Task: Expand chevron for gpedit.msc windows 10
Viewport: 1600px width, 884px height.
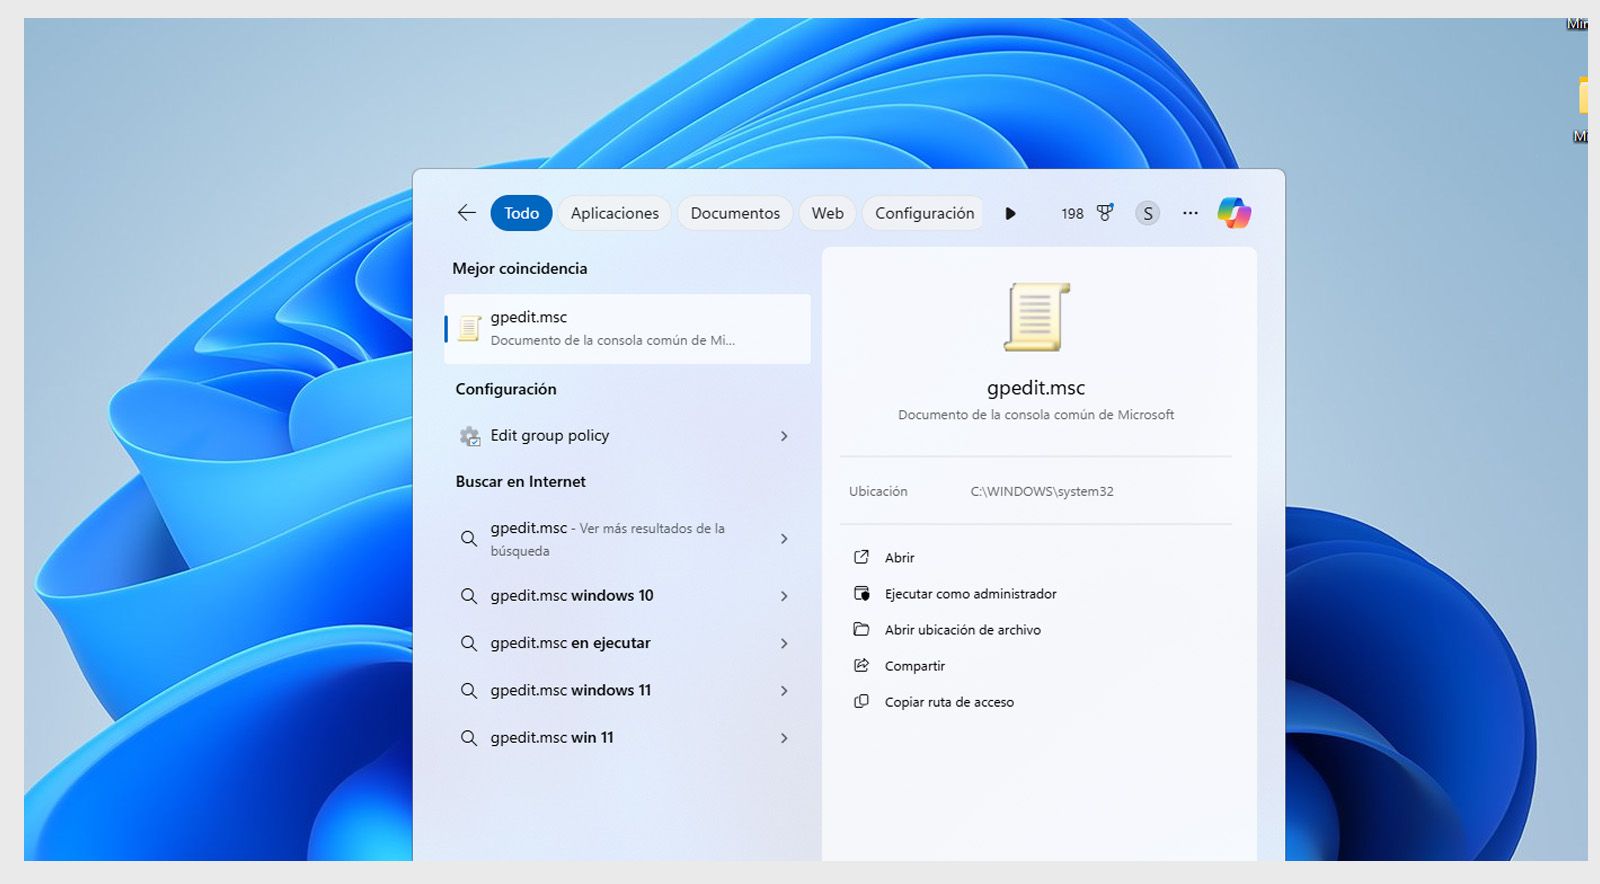Action: [x=784, y=596]
